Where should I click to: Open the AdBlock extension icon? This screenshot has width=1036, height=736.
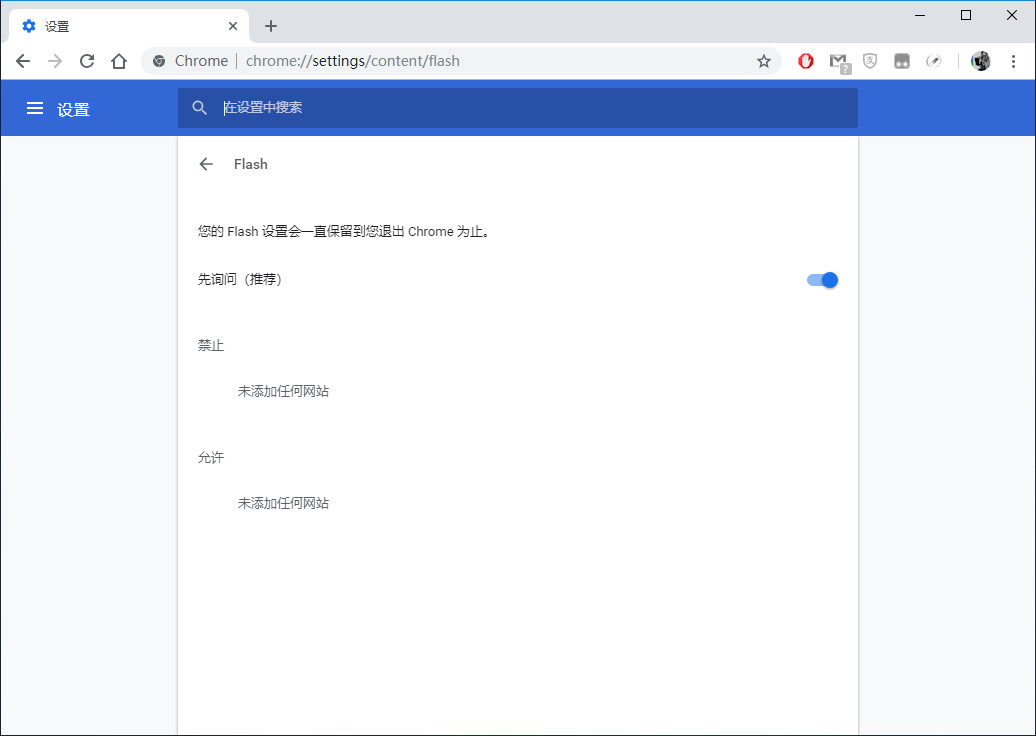(x=806, y=61)
